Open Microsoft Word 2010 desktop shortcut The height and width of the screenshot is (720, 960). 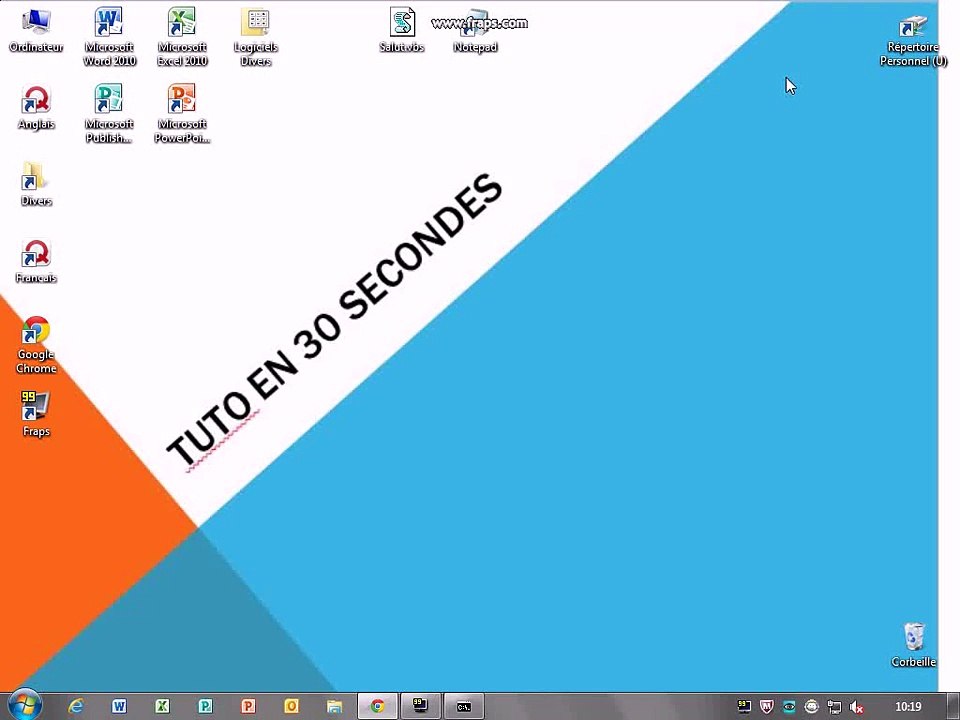click(109, 36)
